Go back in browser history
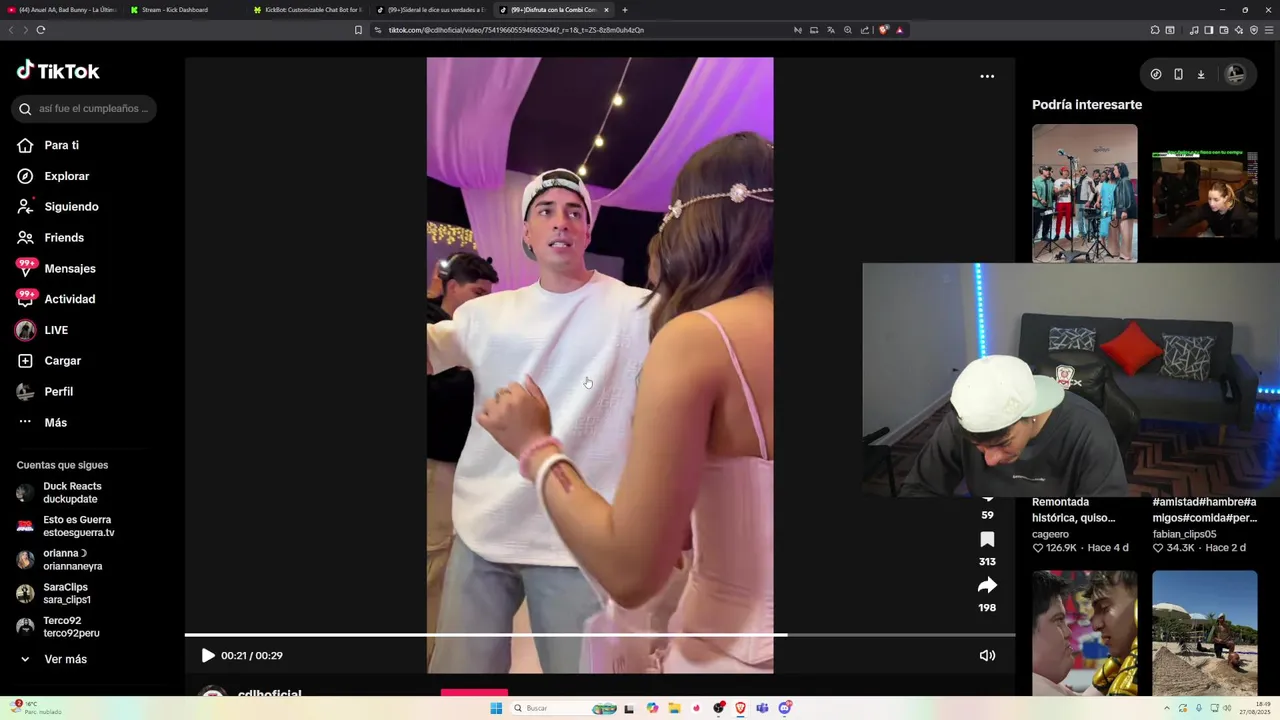 pyautogui.click(x=11, y=30)
